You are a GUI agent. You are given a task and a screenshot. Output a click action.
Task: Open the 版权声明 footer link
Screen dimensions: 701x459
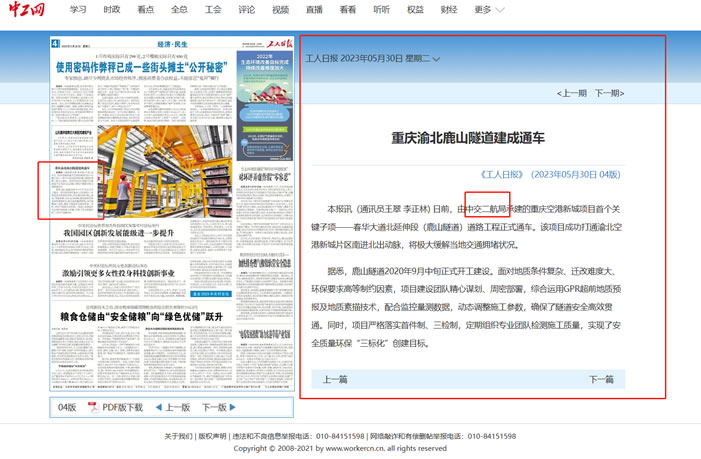[x=212, y=437]
